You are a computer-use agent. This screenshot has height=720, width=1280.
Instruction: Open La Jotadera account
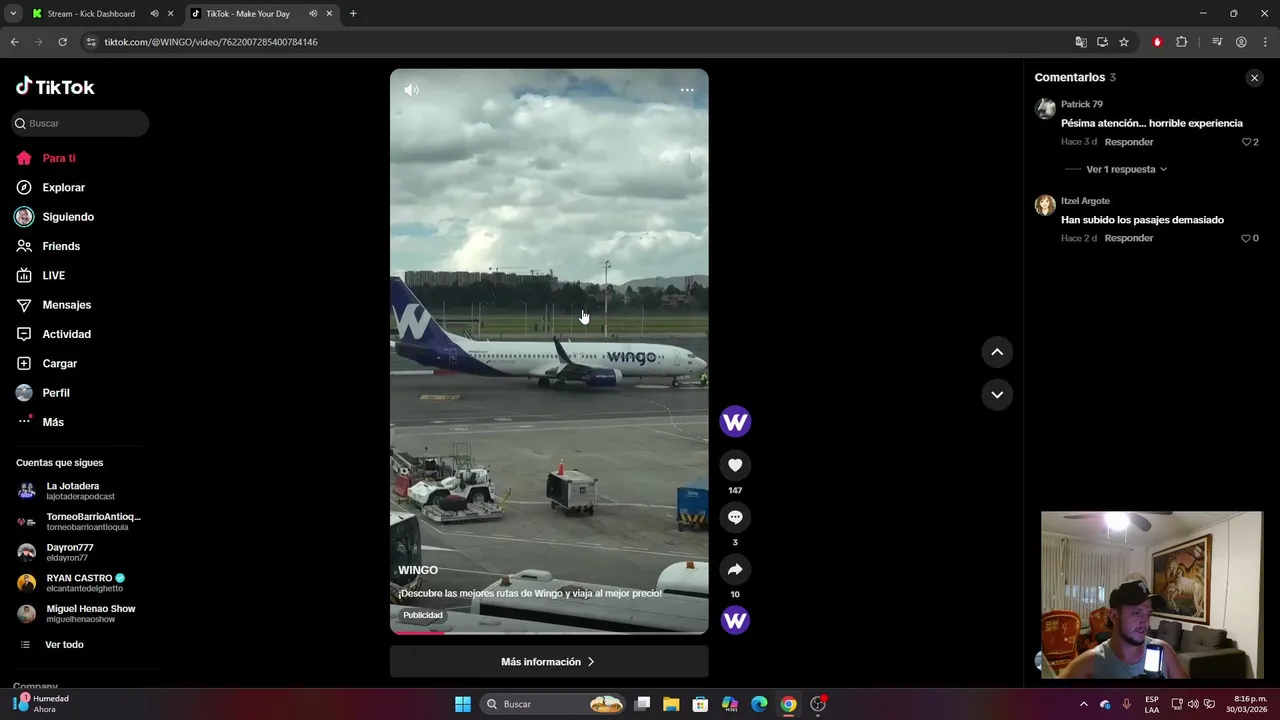pyautogui.click(x=80, y=491)
